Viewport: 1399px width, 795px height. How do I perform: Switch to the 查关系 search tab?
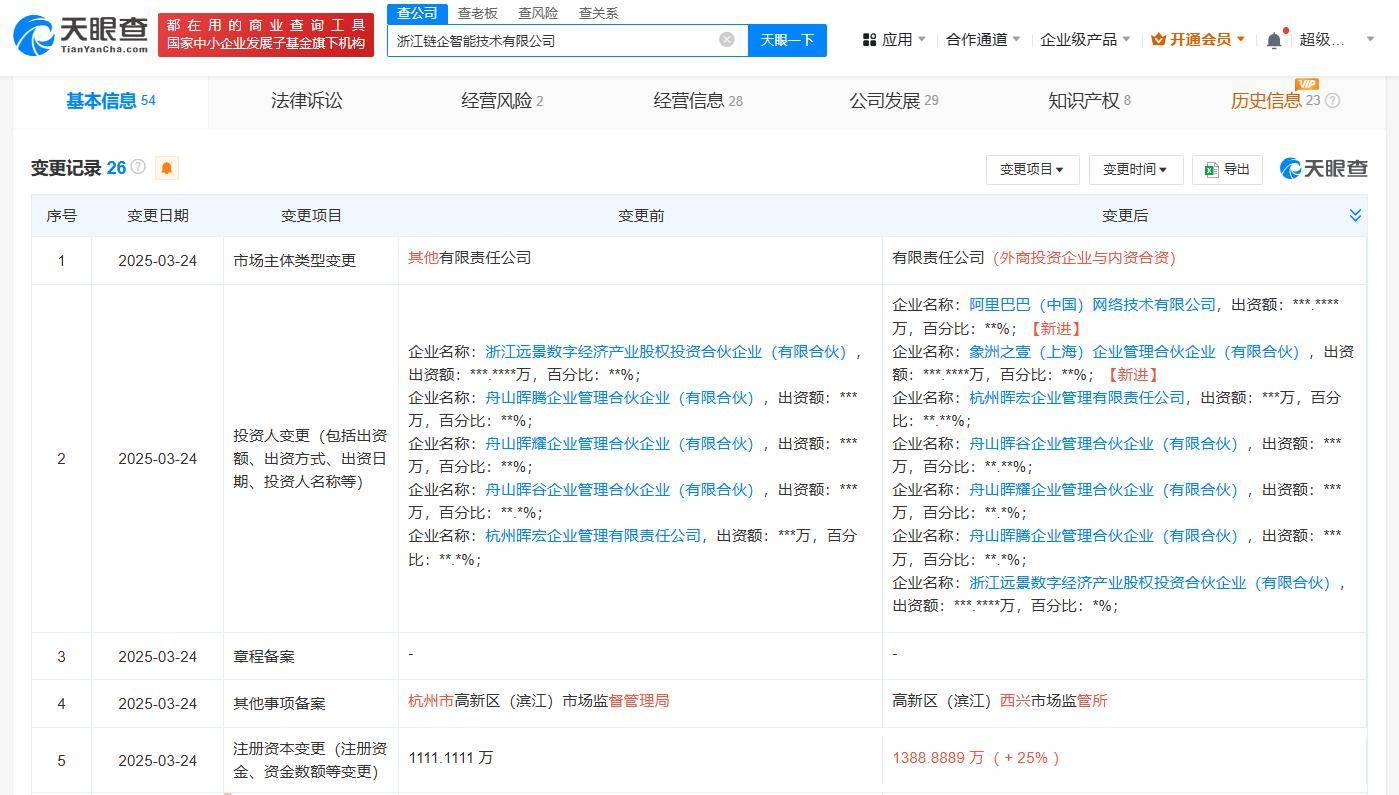tap(598, 13)
